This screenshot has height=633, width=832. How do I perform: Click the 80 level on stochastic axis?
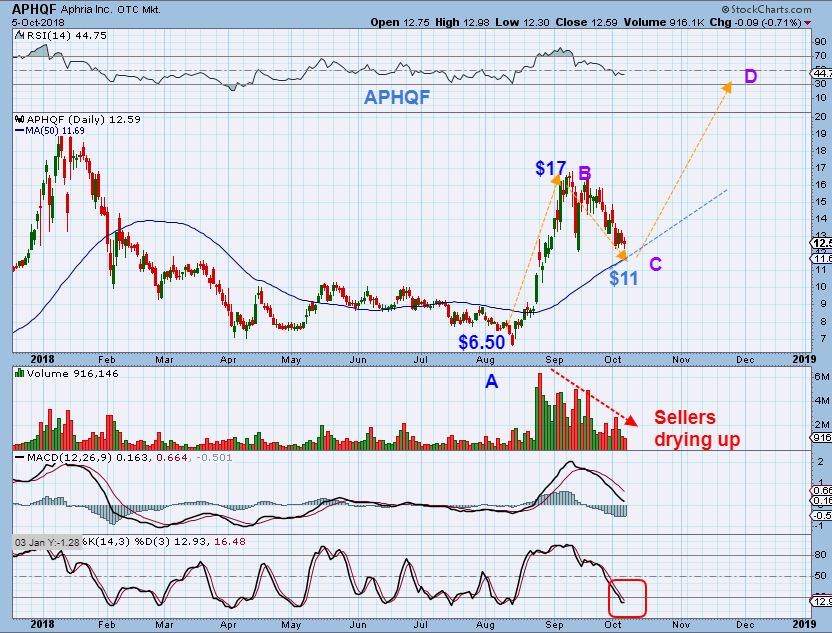pos(820,554)
